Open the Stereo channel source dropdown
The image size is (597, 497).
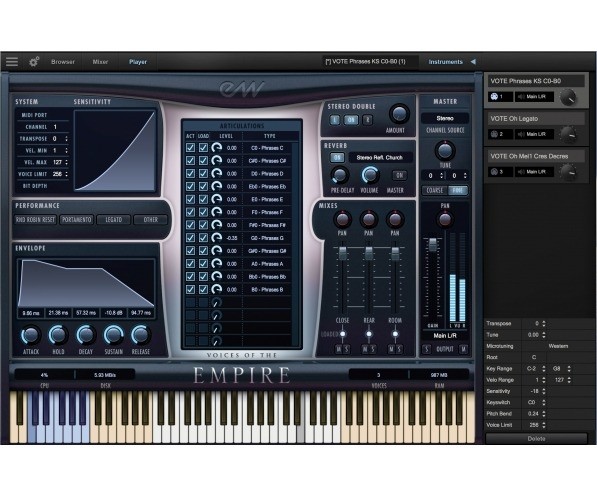445,118
